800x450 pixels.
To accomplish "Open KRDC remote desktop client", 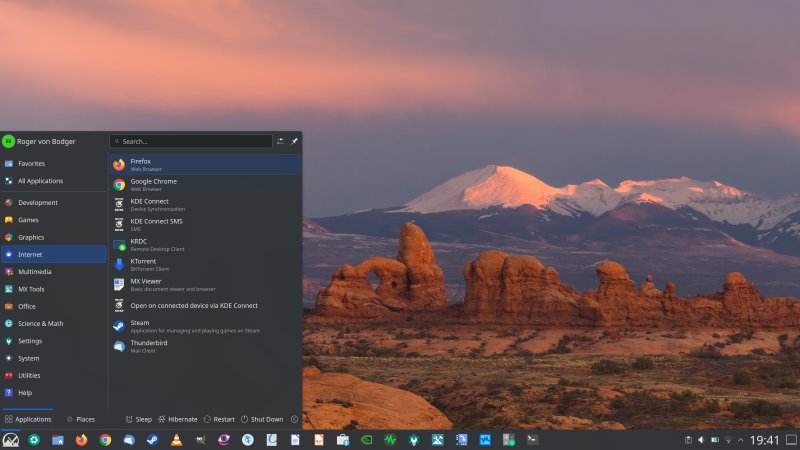I will click(x=138, y=244).
